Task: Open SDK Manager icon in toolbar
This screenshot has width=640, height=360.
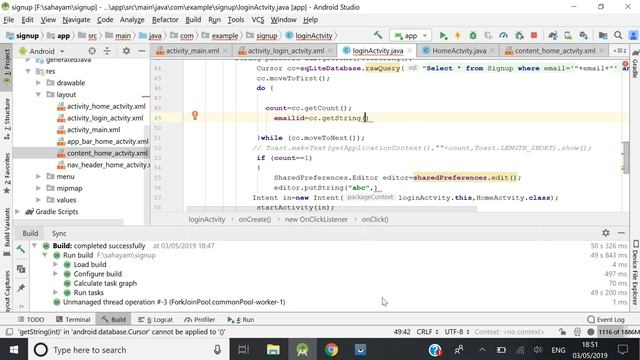Action: pos(584,36)
